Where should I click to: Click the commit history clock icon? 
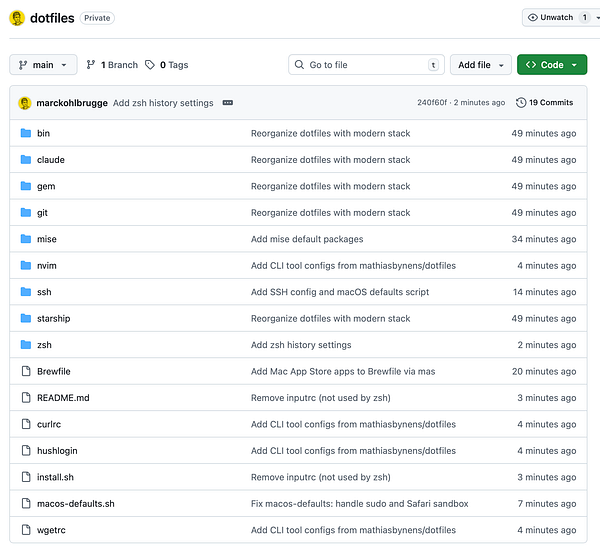pyautogui.click(x=521, y=103)
